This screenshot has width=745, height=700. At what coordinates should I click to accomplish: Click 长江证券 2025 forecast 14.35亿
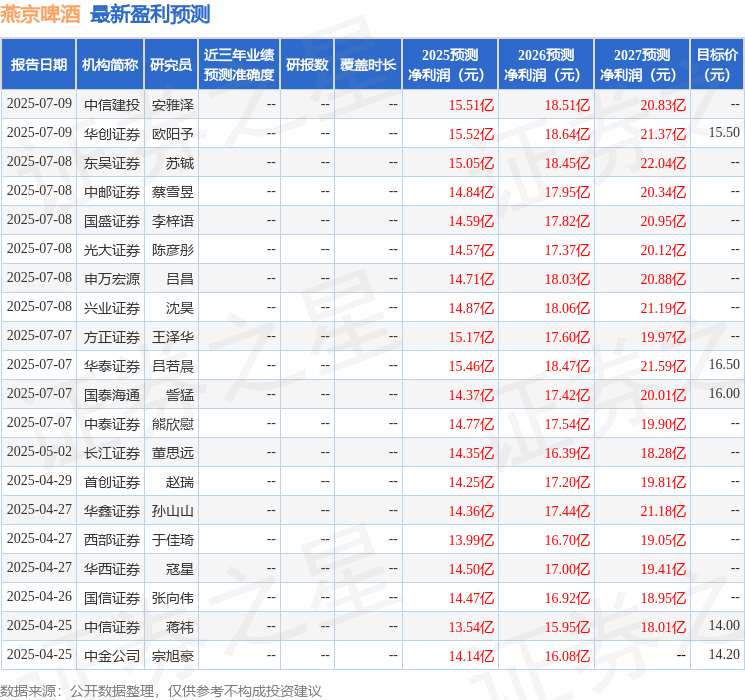471,453
